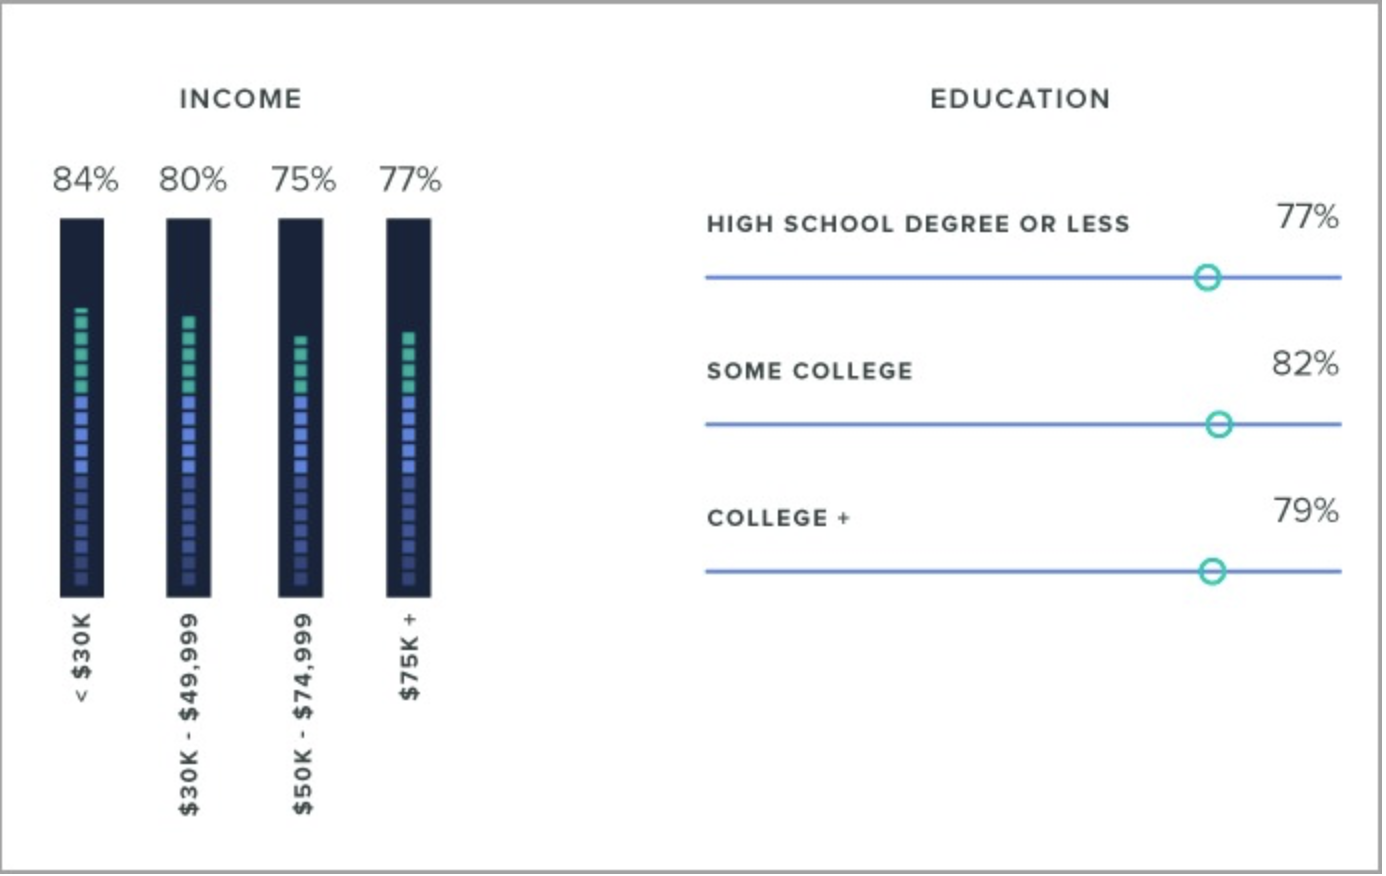The width and height of the screenshot is (1386, 876).
Task: Click the INCOME section heading
Action: [240, 99]
